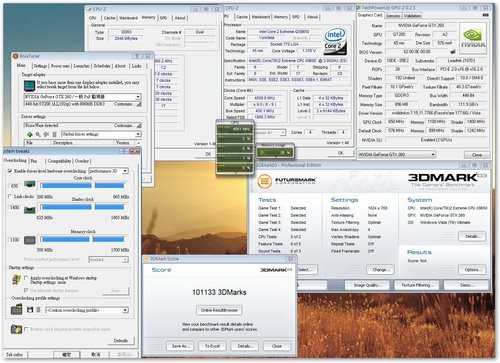Click the BIOS save chip icon in GPU-Z

452,52
